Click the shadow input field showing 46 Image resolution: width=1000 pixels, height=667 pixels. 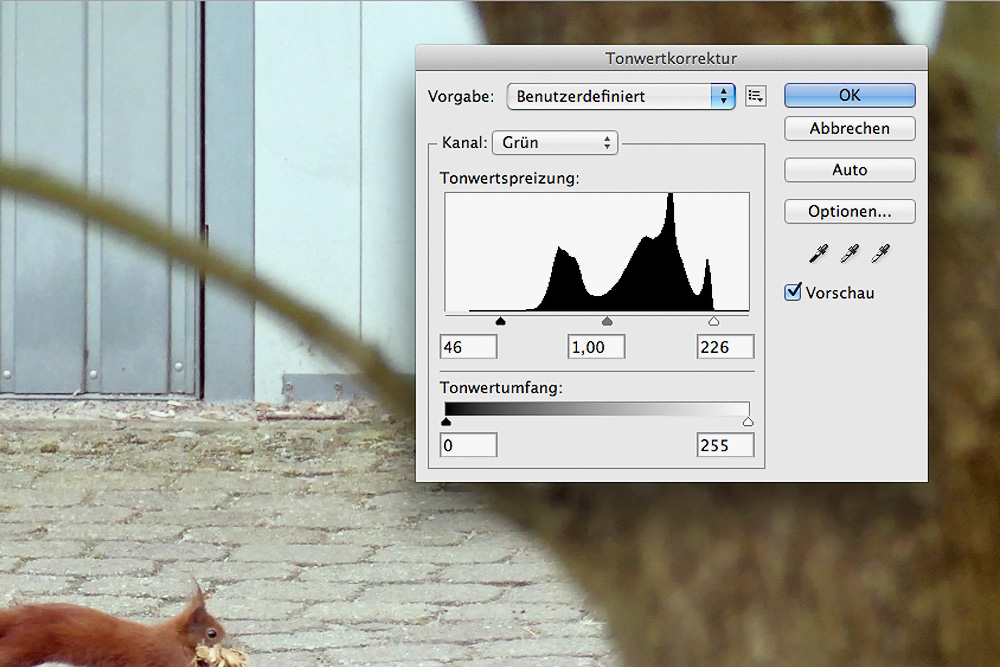pyautogui.click(x=468, y=347)
